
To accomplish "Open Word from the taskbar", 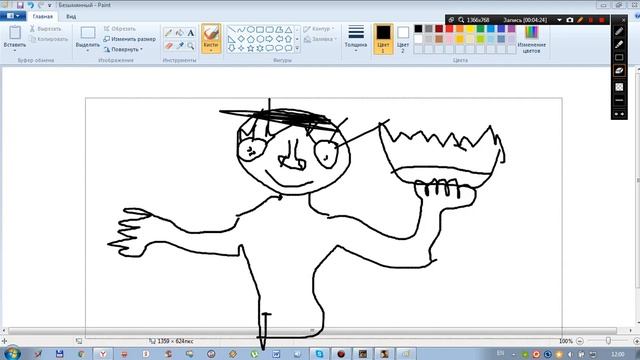I will (276, 354).
